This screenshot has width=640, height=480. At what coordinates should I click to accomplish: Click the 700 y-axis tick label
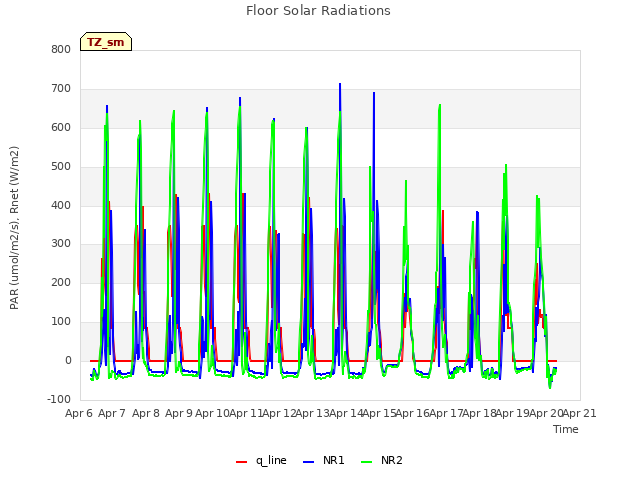tap(61, 89)
